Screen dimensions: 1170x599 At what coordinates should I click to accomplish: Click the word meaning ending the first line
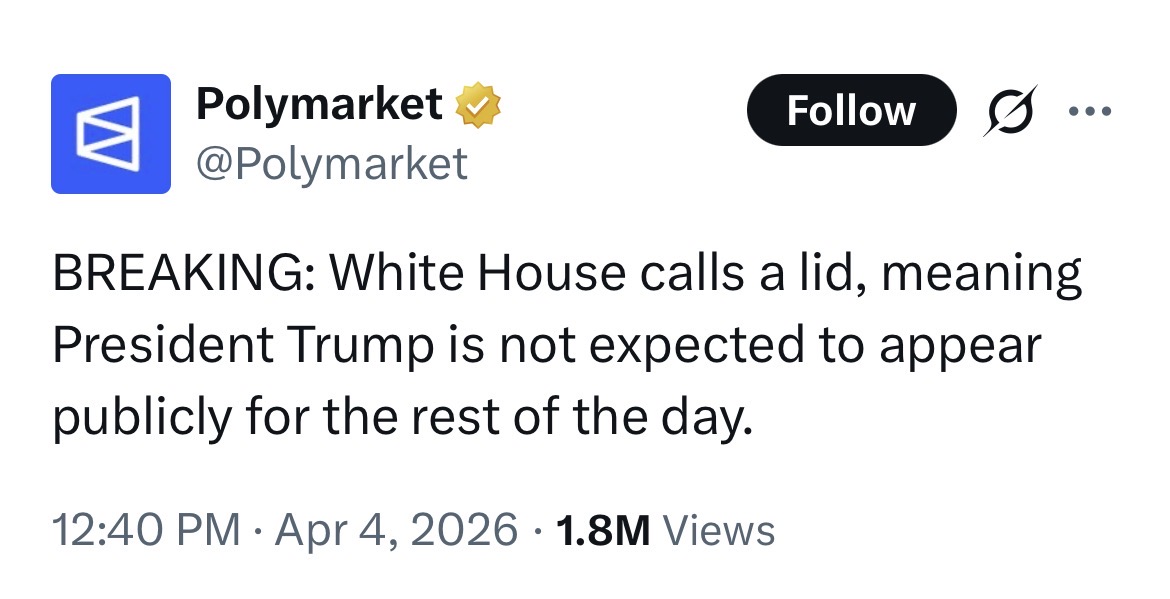(x=981, y=275)
